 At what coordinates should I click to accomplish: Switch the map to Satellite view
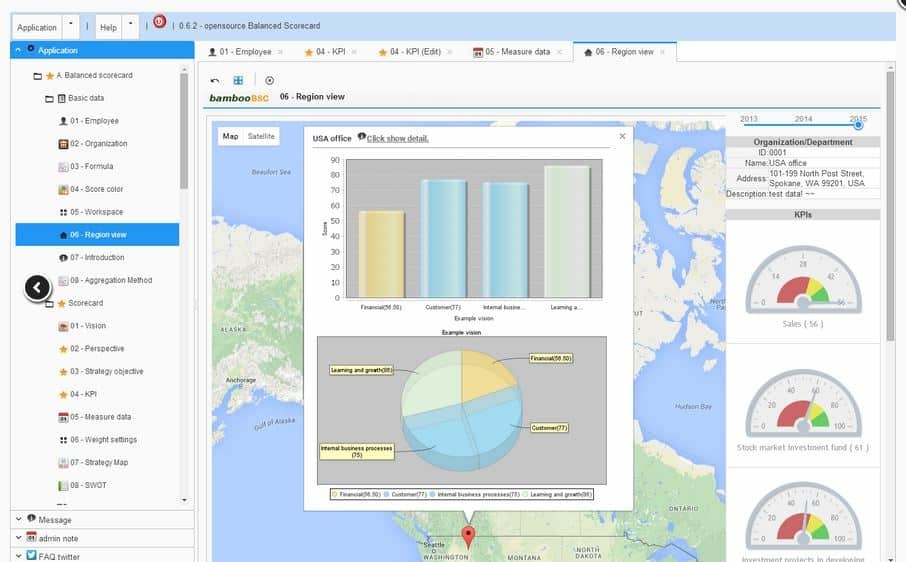tap(262, 136)
